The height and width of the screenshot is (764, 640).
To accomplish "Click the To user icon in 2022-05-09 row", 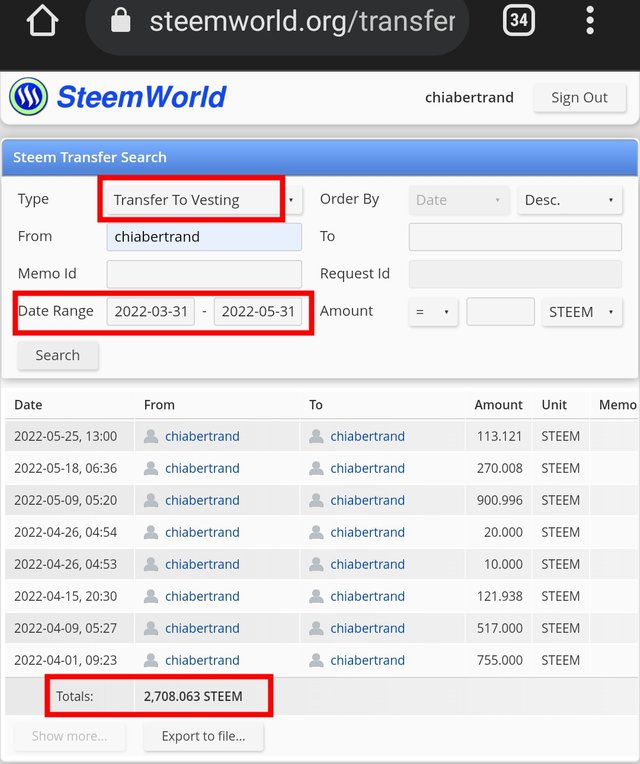I will point(316,500).
